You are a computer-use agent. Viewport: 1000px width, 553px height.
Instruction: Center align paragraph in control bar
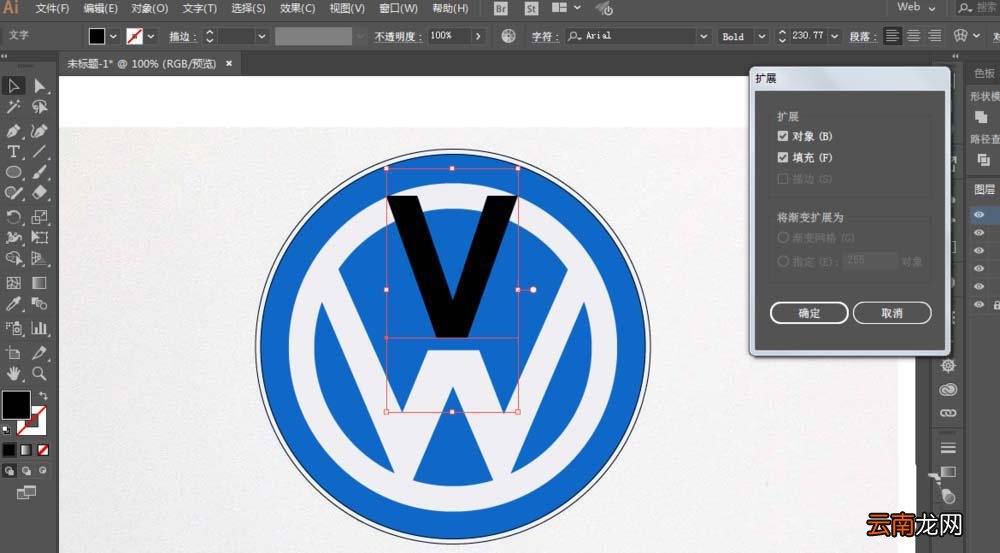click(913, 36)
